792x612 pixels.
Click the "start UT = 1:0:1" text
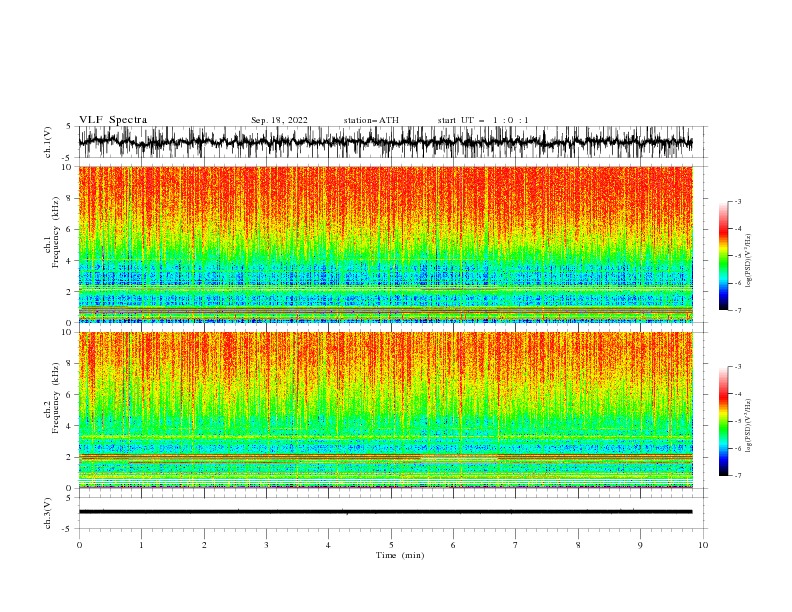(x=483, y=120)
